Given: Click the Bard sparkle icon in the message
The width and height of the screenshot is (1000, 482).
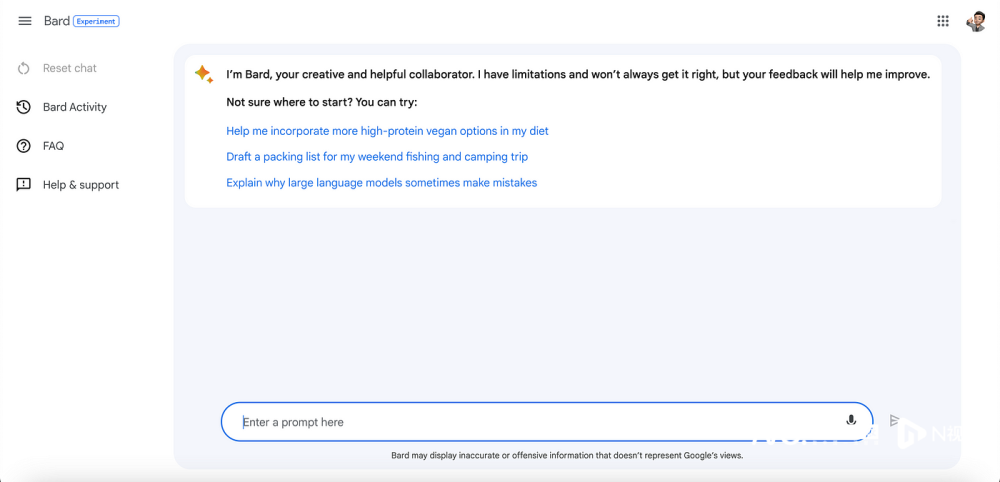Looking at the screenshot, I should click(203, 74).
